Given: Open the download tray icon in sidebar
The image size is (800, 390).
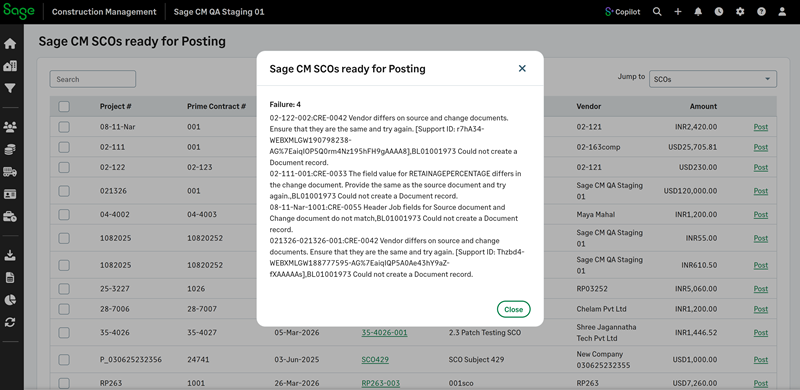Looking at the screenshot, I should (x=10, y=255).
